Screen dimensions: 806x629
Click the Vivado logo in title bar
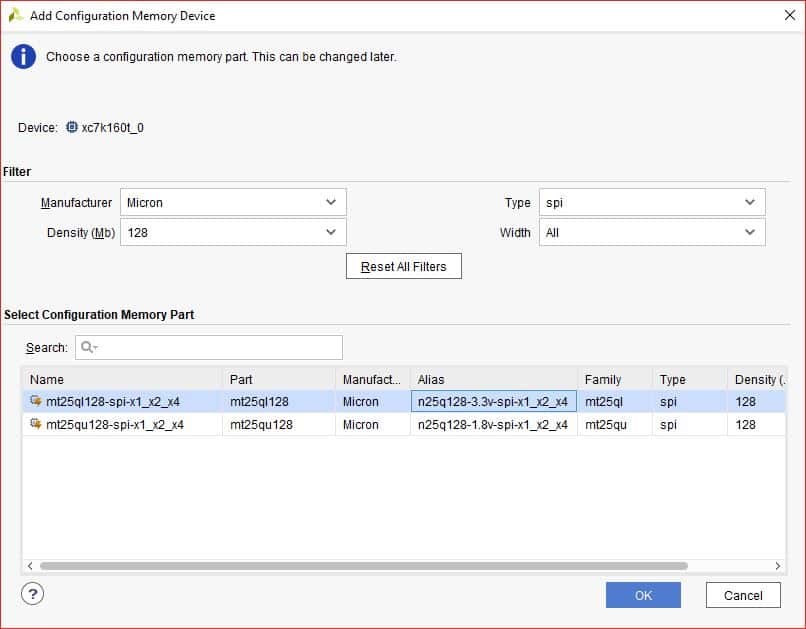tap(15, 15)
